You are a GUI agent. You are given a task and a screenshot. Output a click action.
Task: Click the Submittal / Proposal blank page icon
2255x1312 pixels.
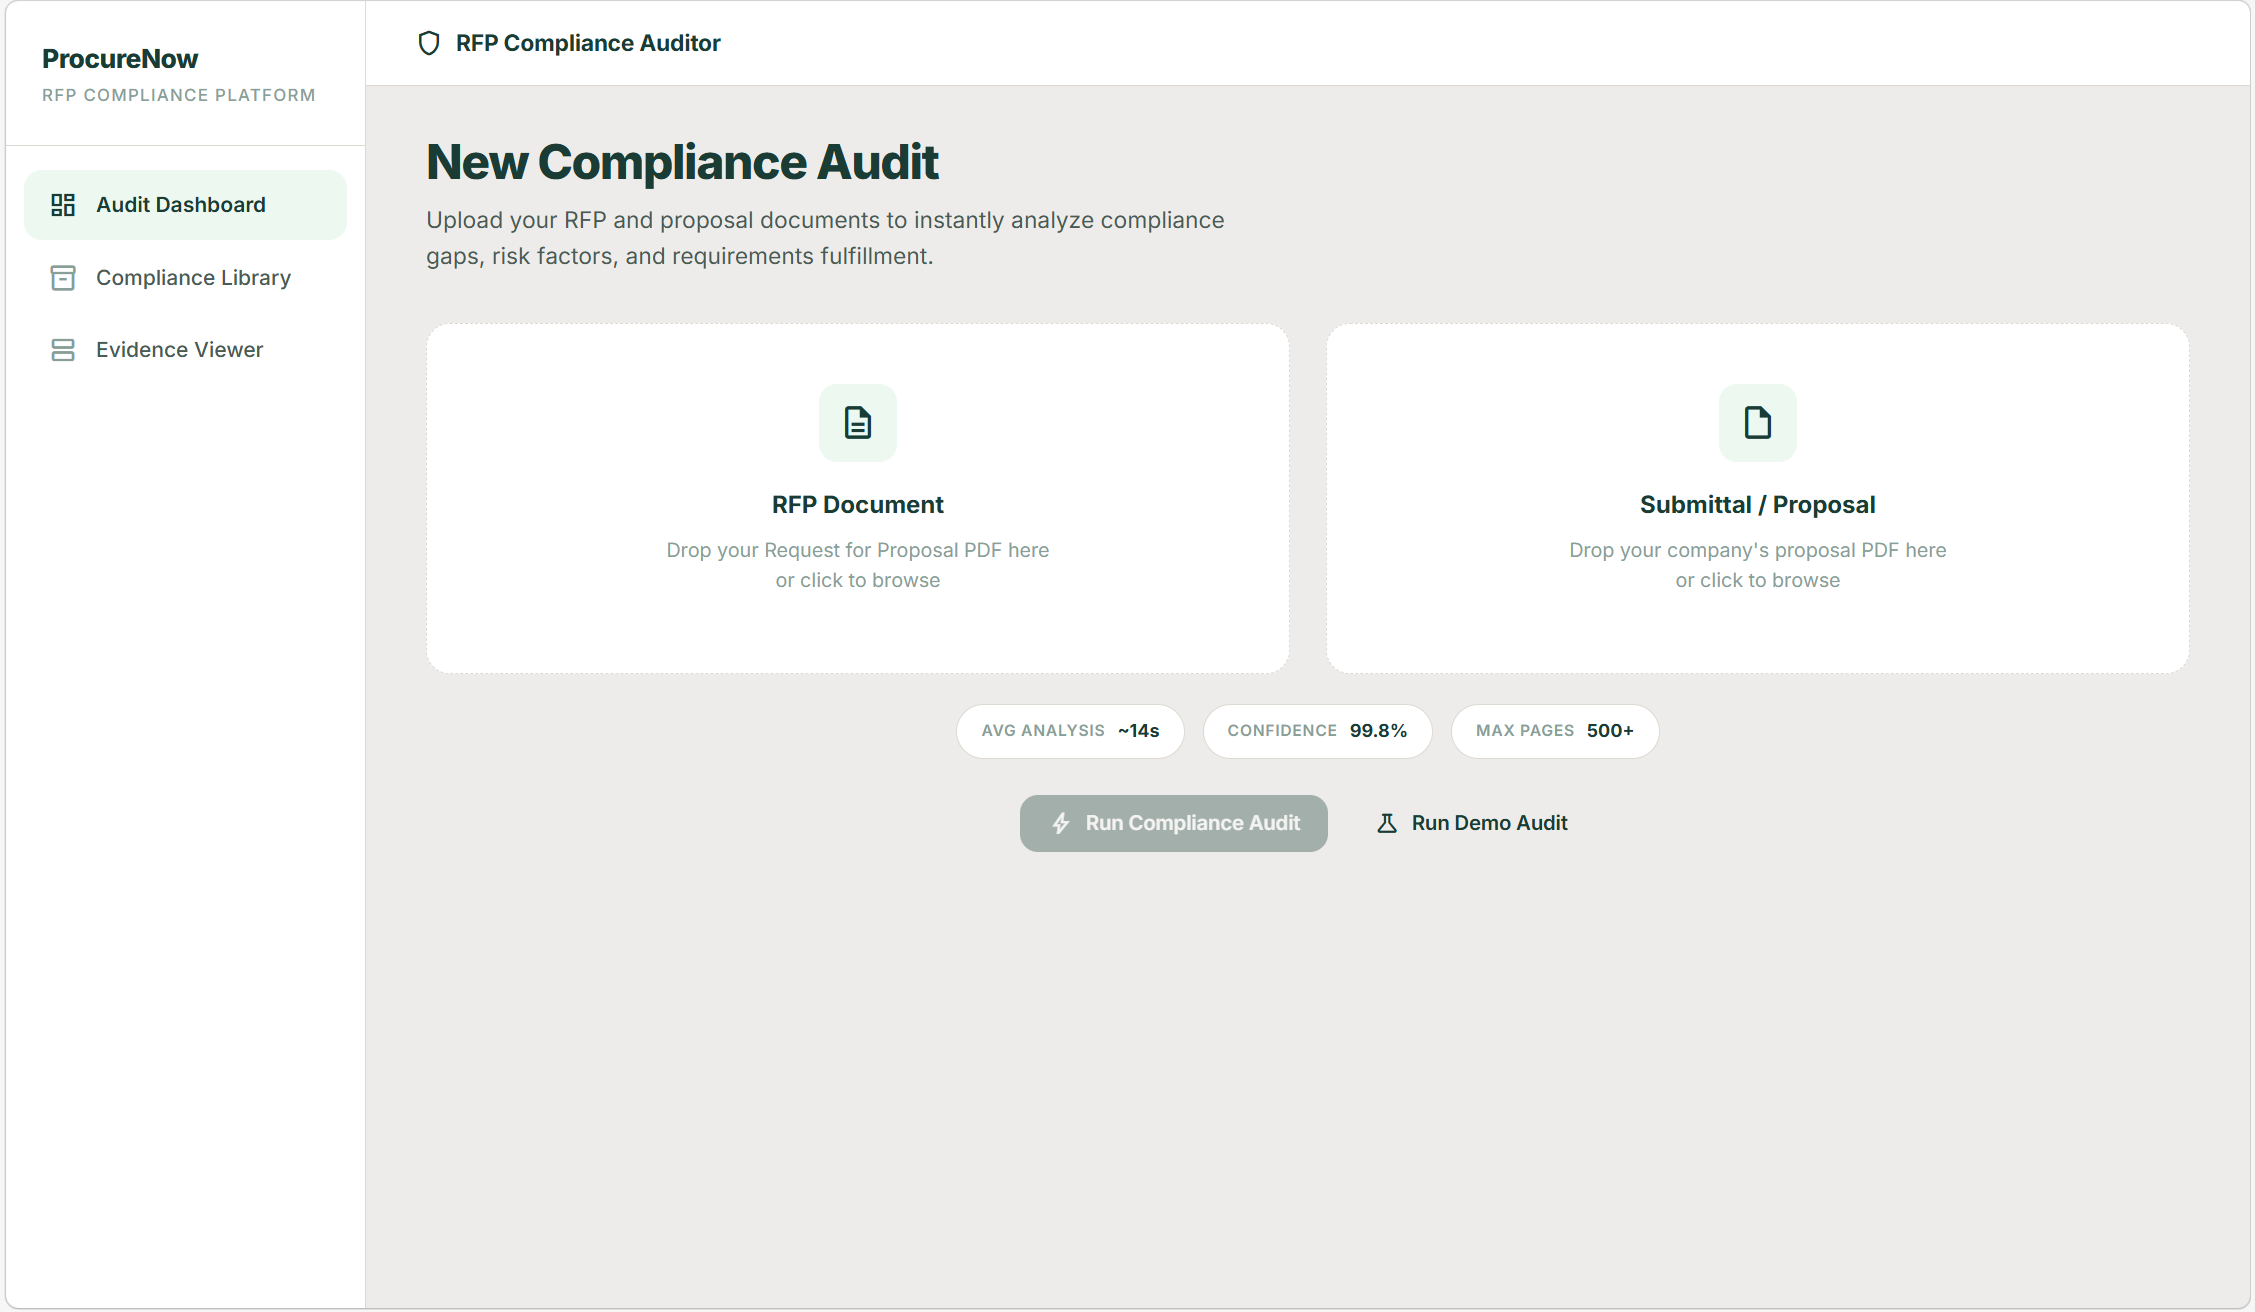[1757, 423]
